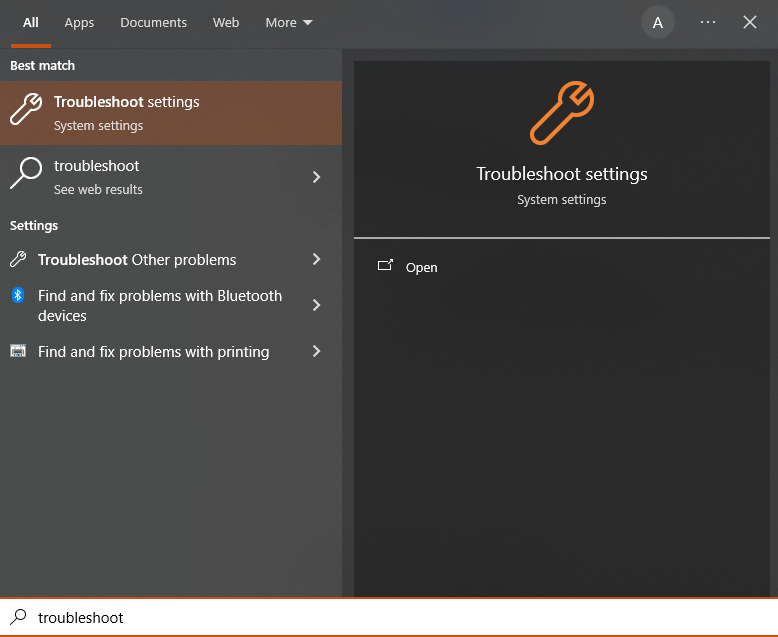778x637 pixels.
Task: Open the Troubleshoot settings best match result
Action: [x=171, y=113]
